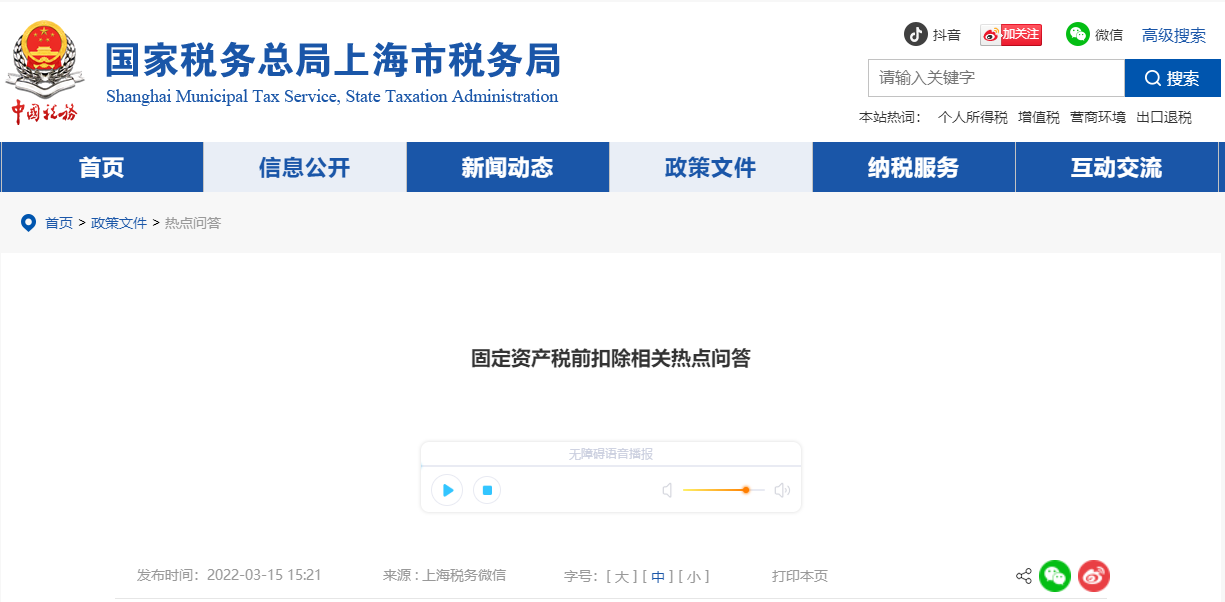Viewport: 1225px width, 602px height.
Task: Play the accessibility audio broadcast
Action: 447,490
